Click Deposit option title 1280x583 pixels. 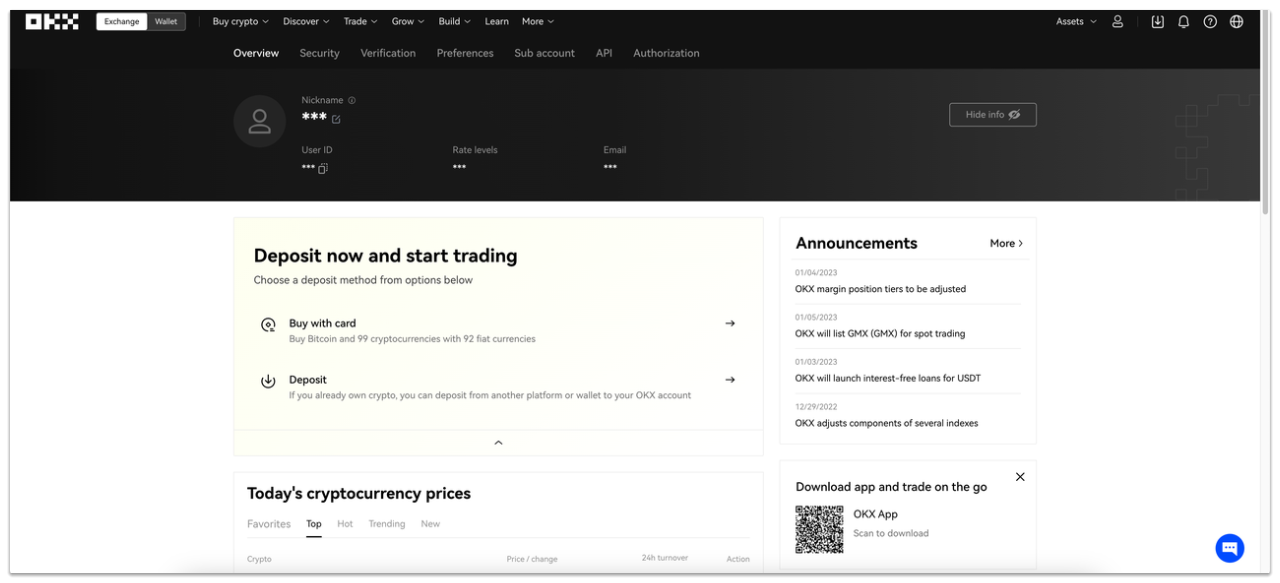308,380
